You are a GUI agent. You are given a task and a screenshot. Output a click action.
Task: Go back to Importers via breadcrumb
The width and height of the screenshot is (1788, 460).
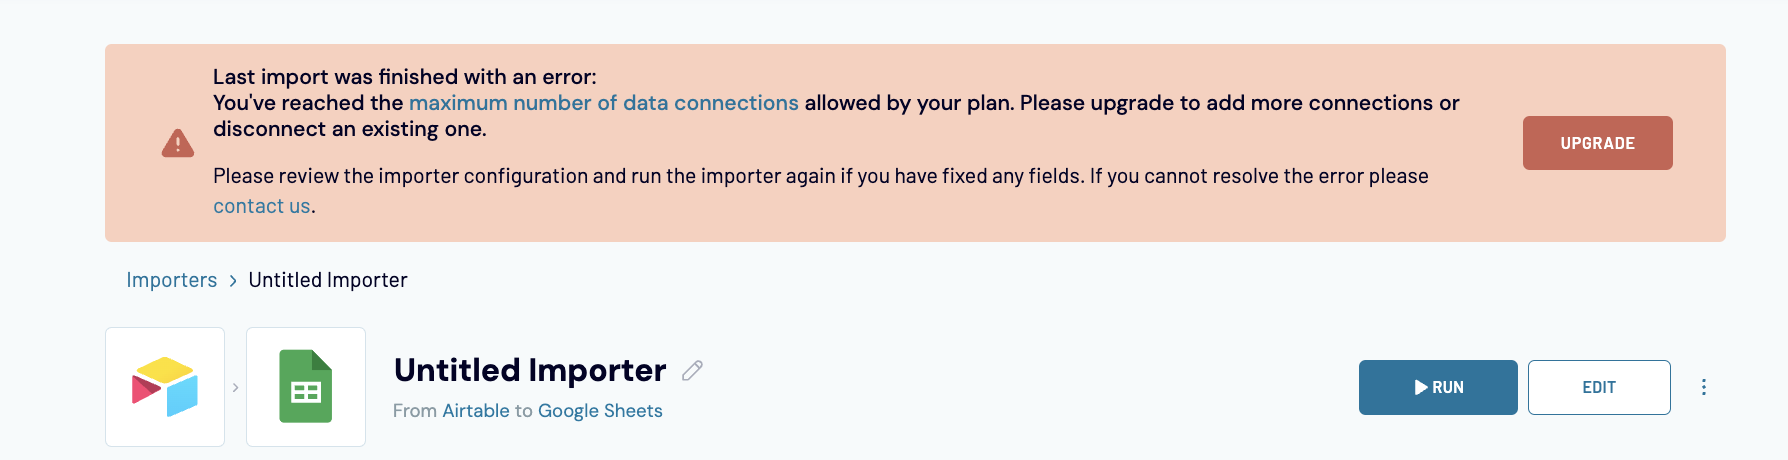(171, 280)
